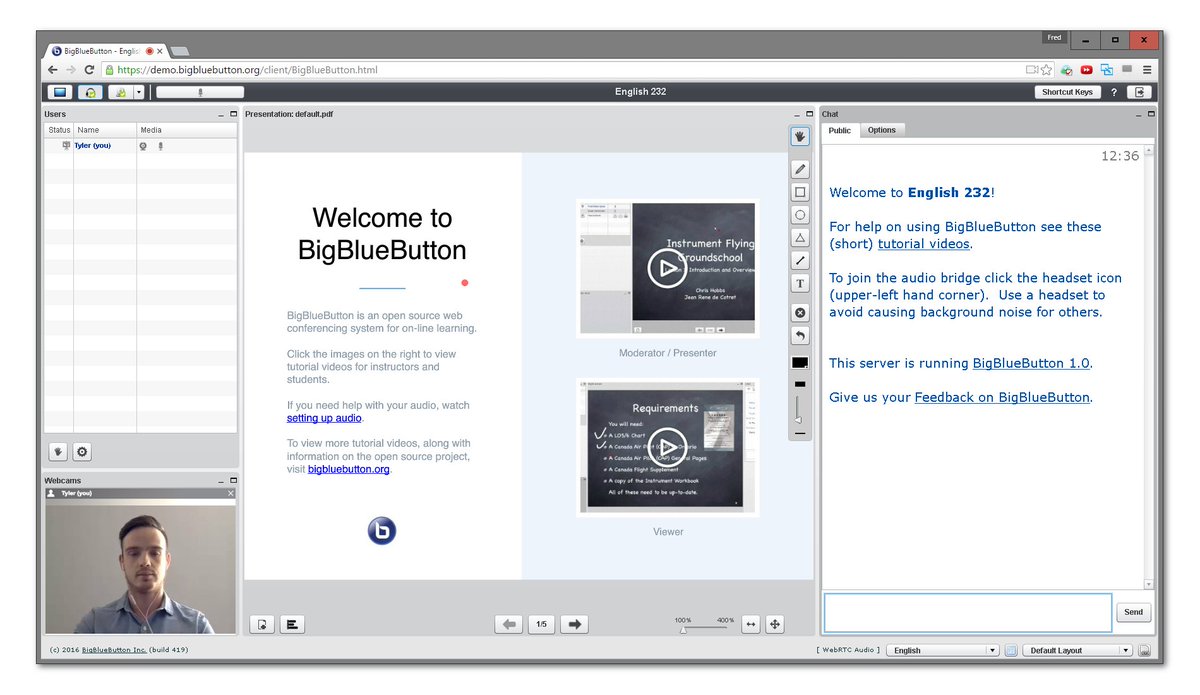The image size is (1200, 695).
Task: Open the BigBlueButton Inc. footer link
Action: [114, 650]
